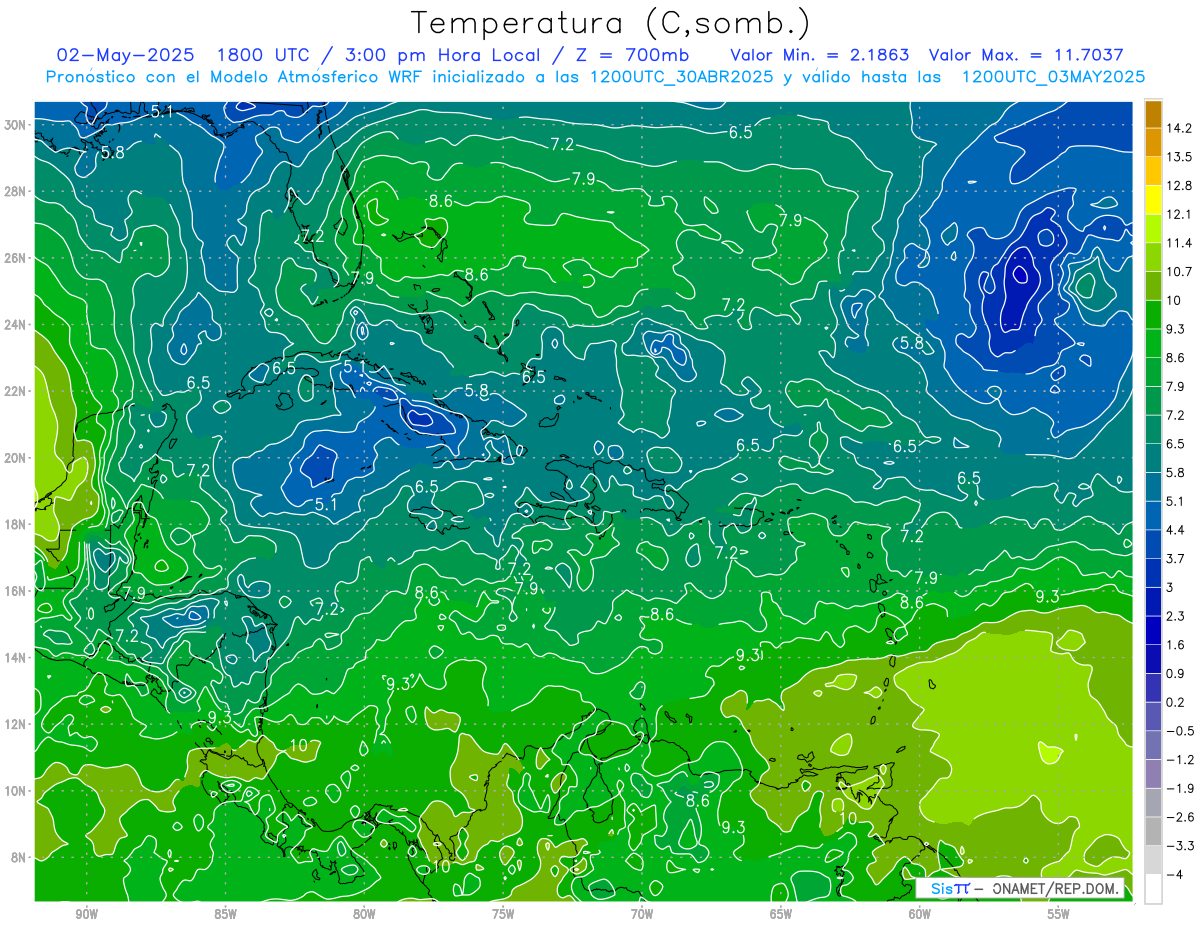Image resolution: width=1200 pixels, height=927 pixels.
Task: Click the -0.5 value on color scale
Action: click(x=1180, y=731)
